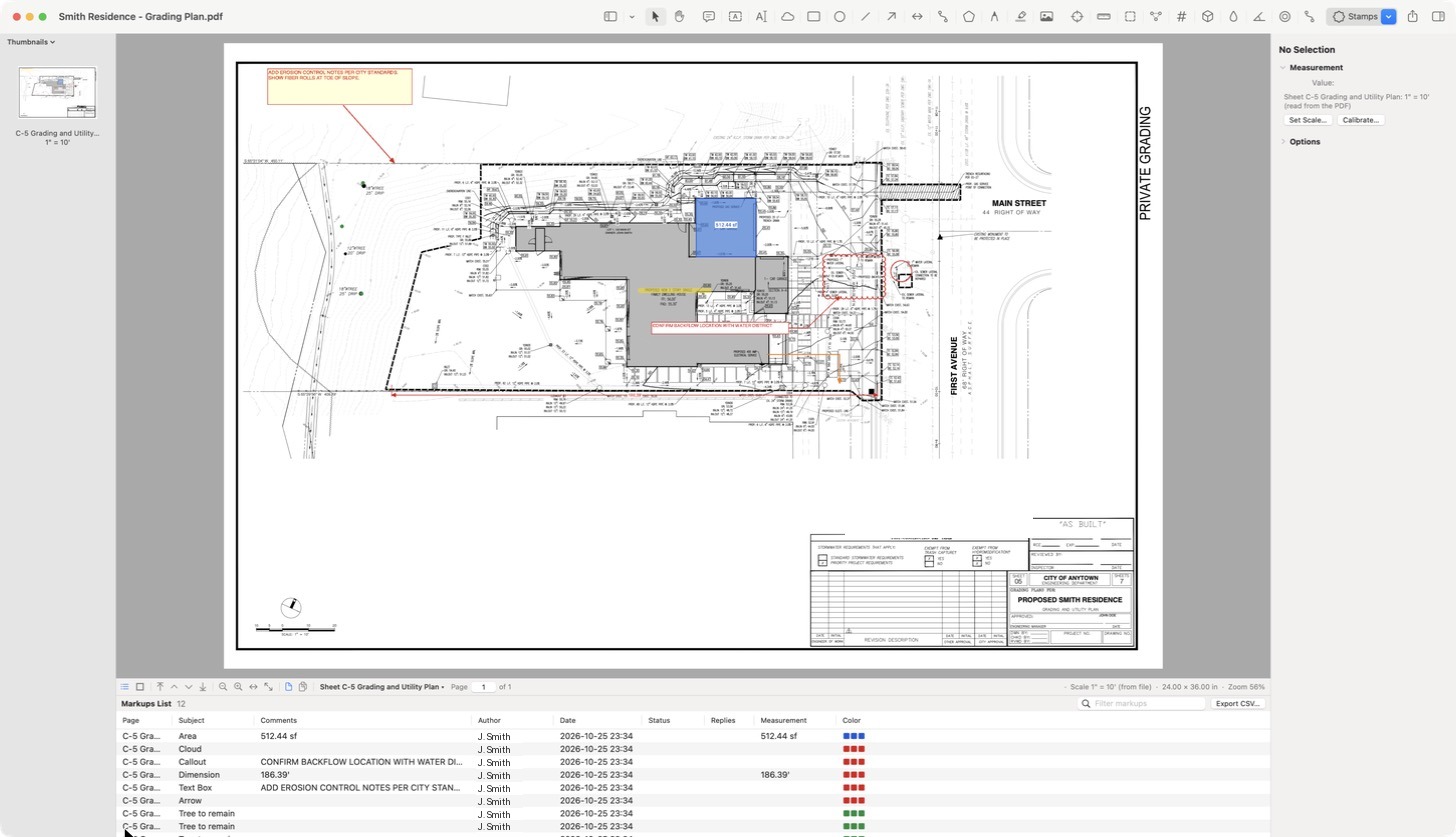Sort markups by Subject column
This screenshot has width=1456, height=837.
click(x=191, y=720)
